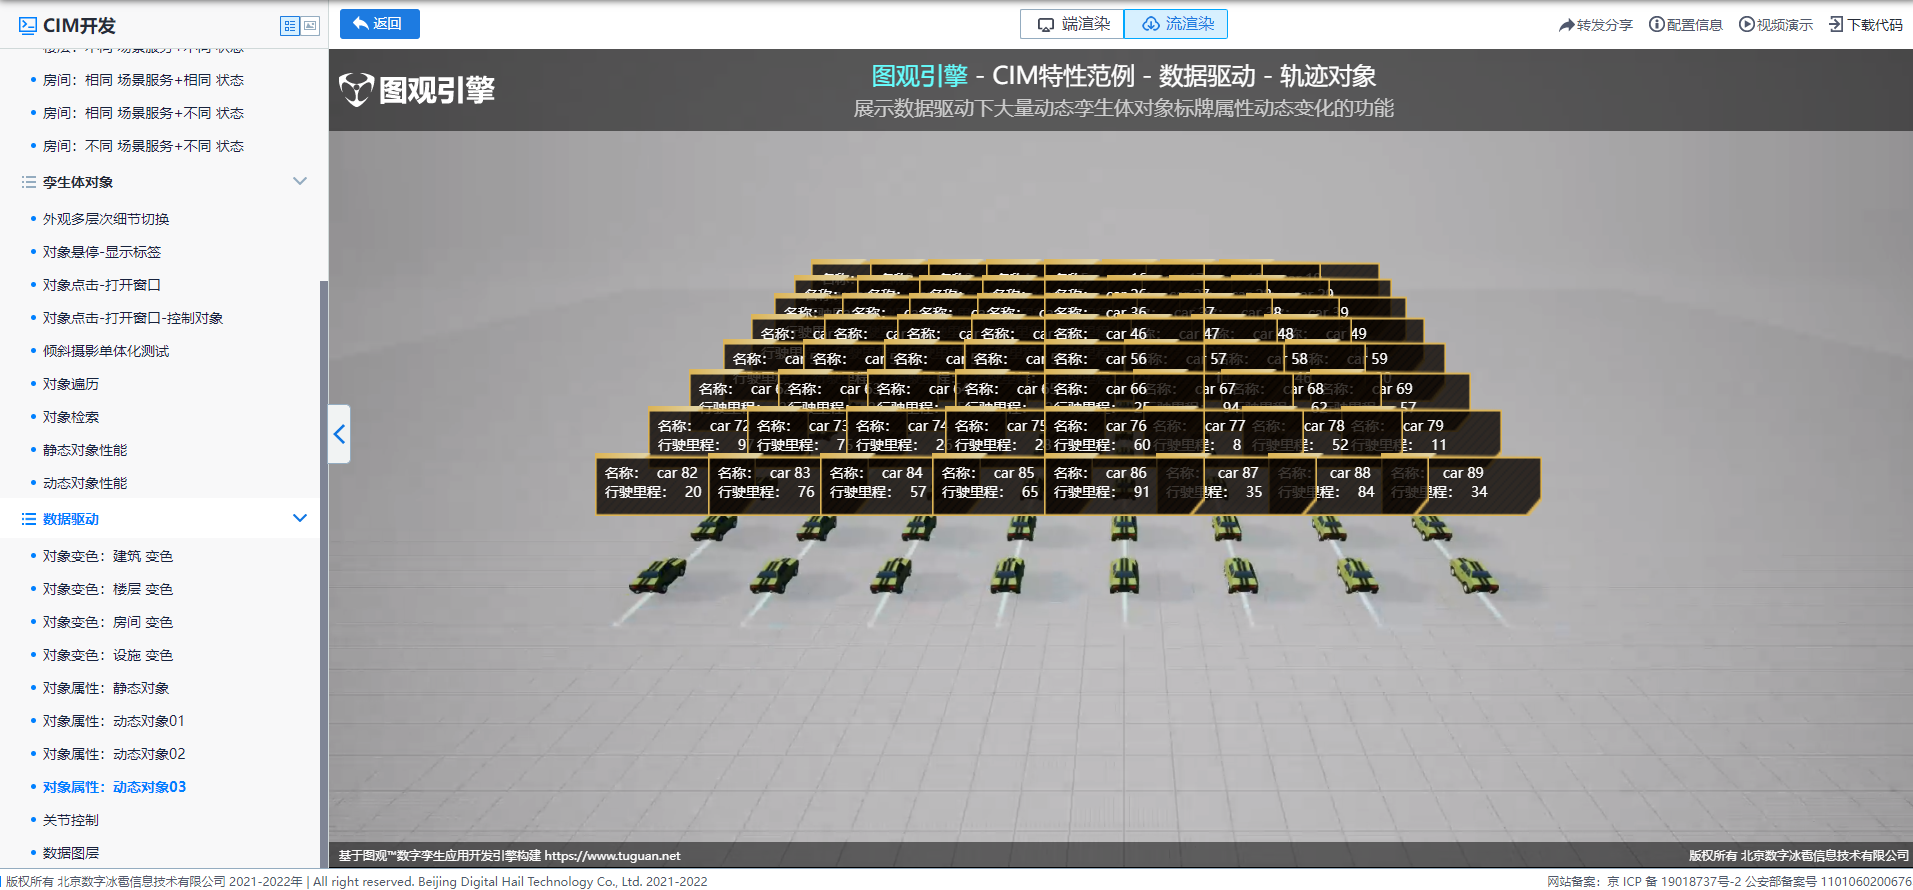1913x890 pixels.
Task: Click the 图观引擎 logo in banner
Action: [417, 90]
